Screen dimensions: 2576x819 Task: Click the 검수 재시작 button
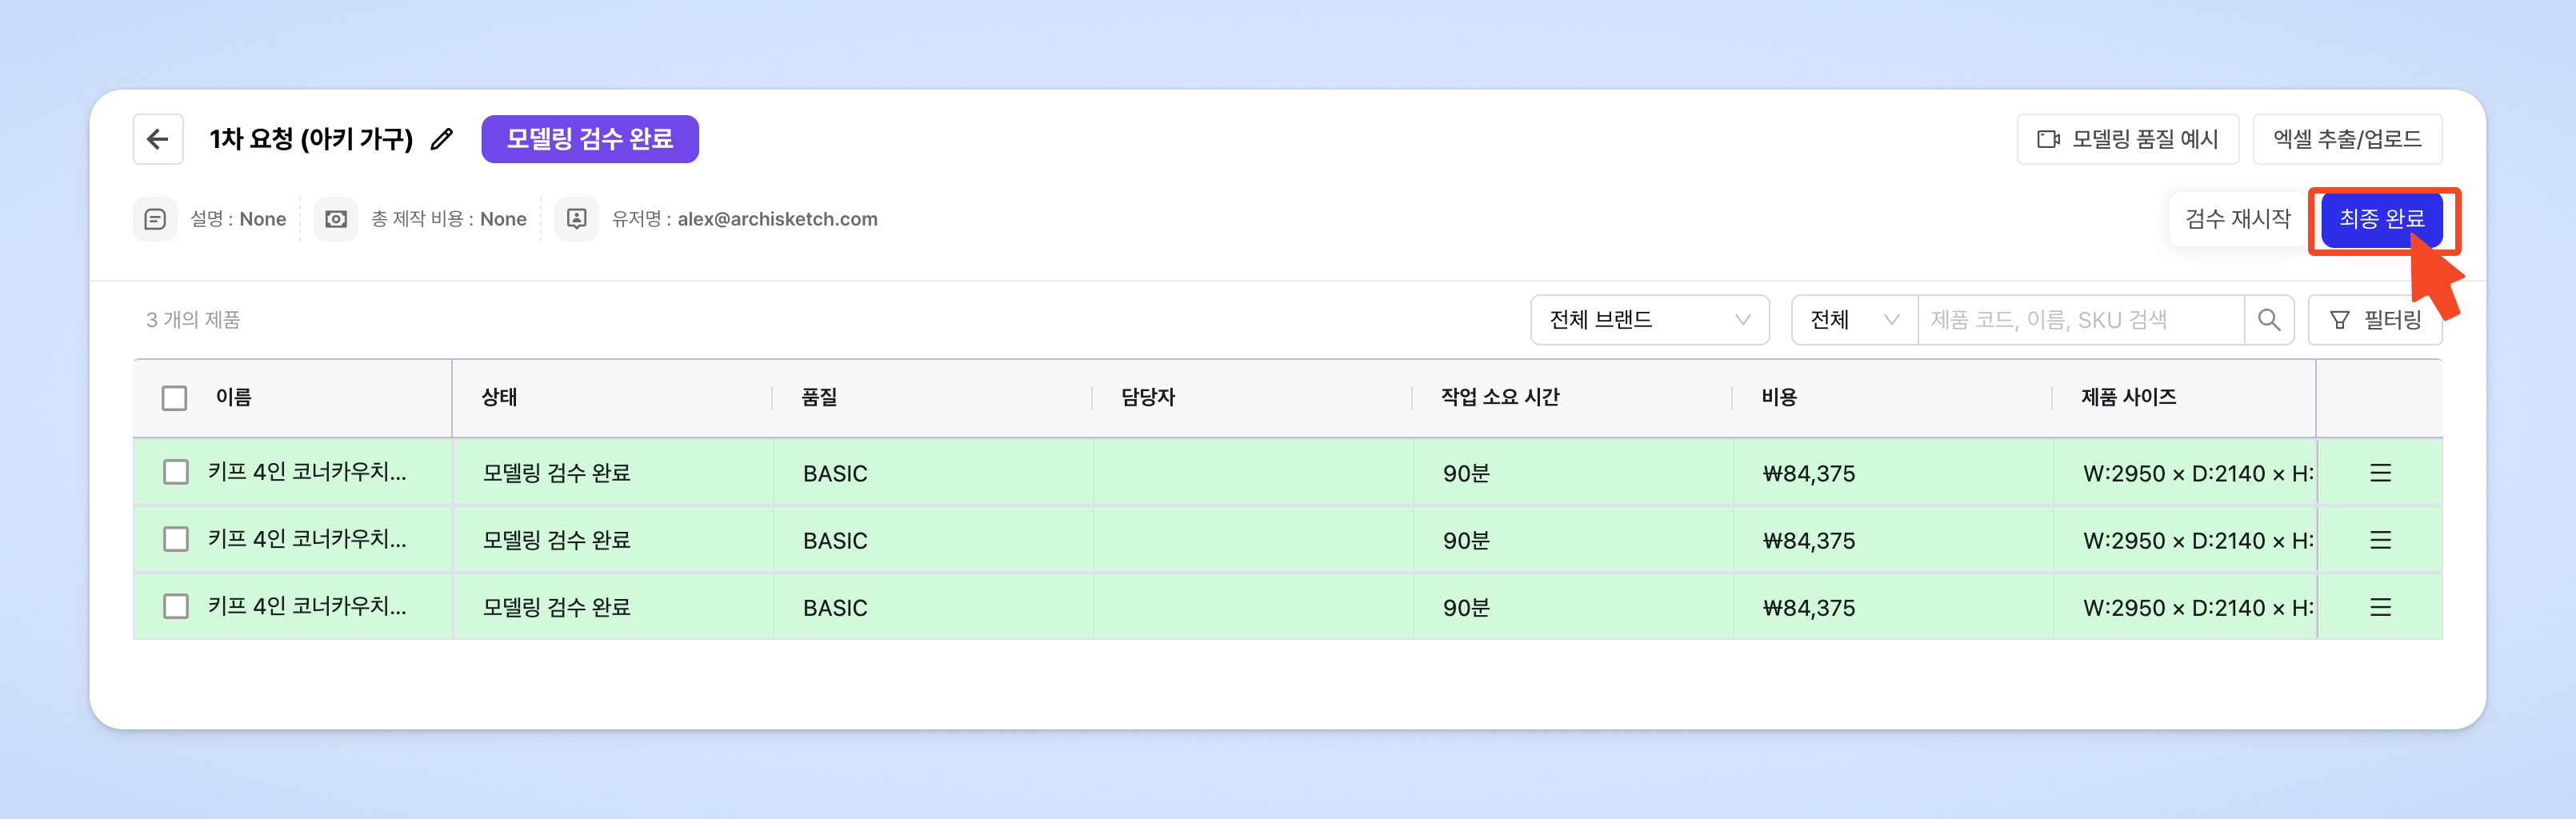tap(2237, 219)
